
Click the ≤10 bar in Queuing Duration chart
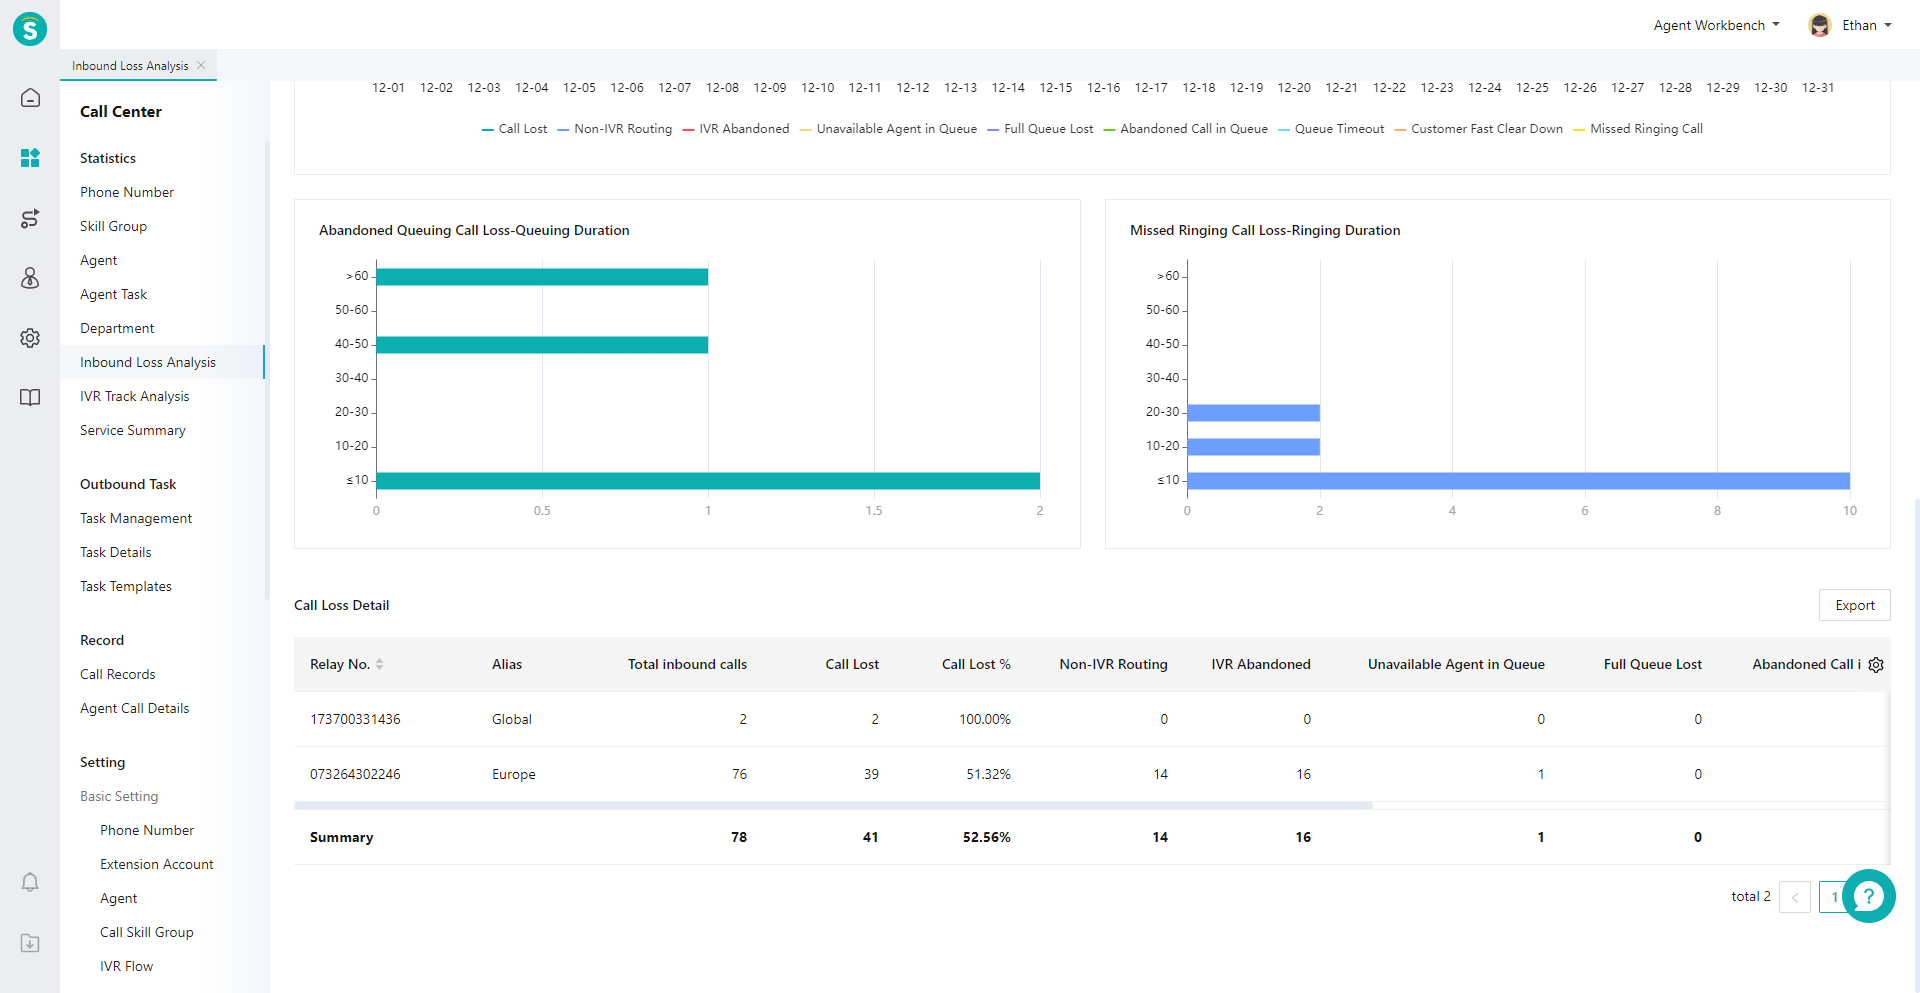pos(708,481)
